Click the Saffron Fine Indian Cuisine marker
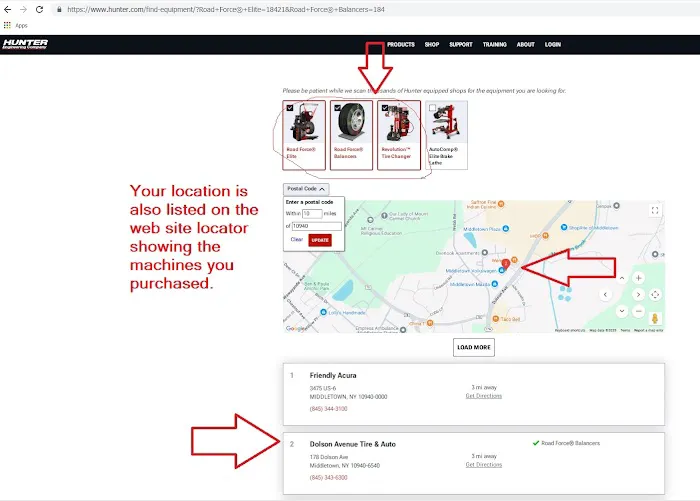The height and width of the screenshot is (501, 700). point(501,204)
